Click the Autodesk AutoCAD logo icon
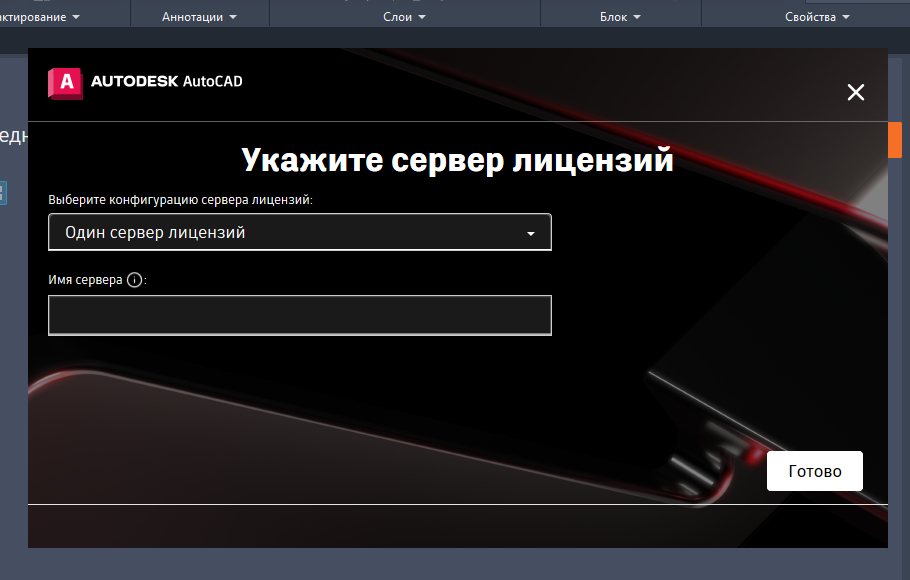This screenshot has height=580, width=910. [65, 83]
